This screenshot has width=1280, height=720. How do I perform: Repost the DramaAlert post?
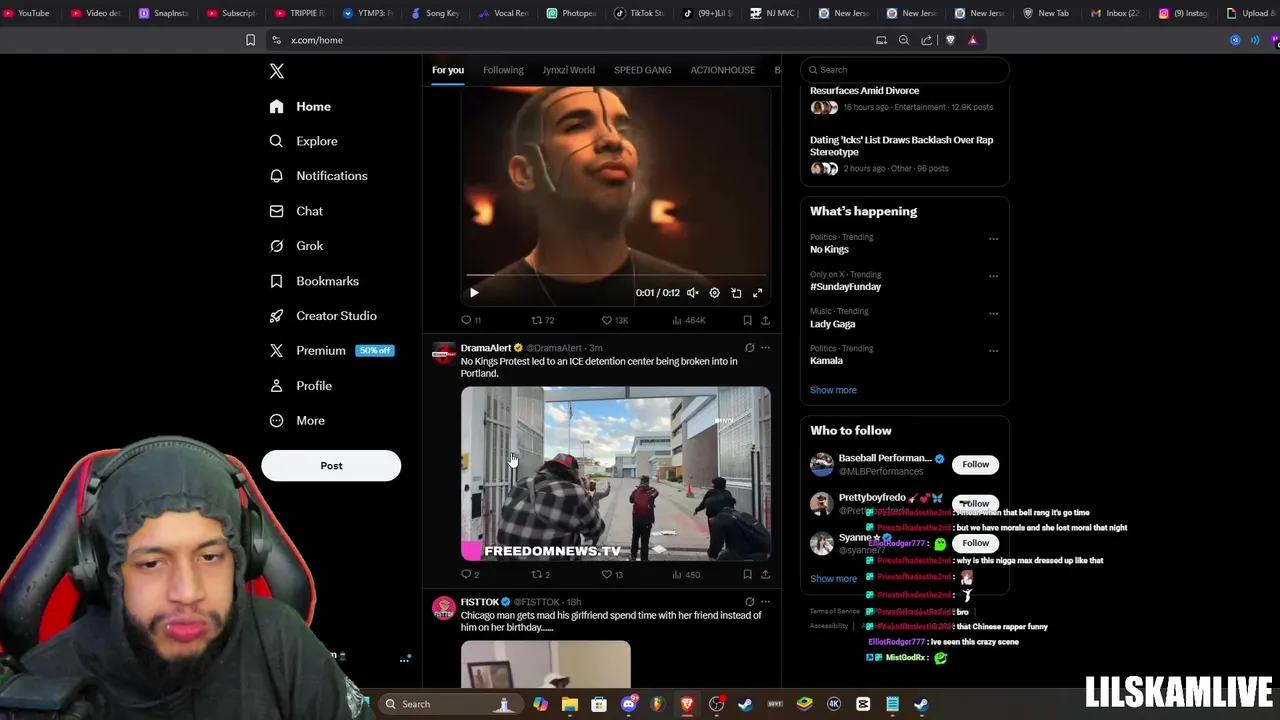point(540,574)
